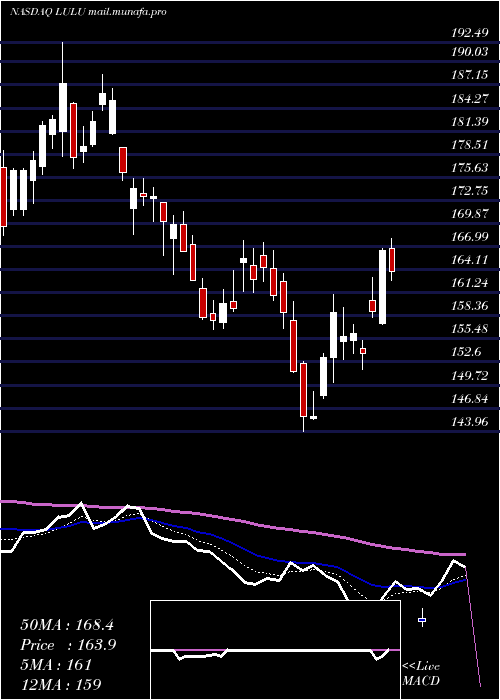Click the lowest red candle near 146

(x=304, y=390)
